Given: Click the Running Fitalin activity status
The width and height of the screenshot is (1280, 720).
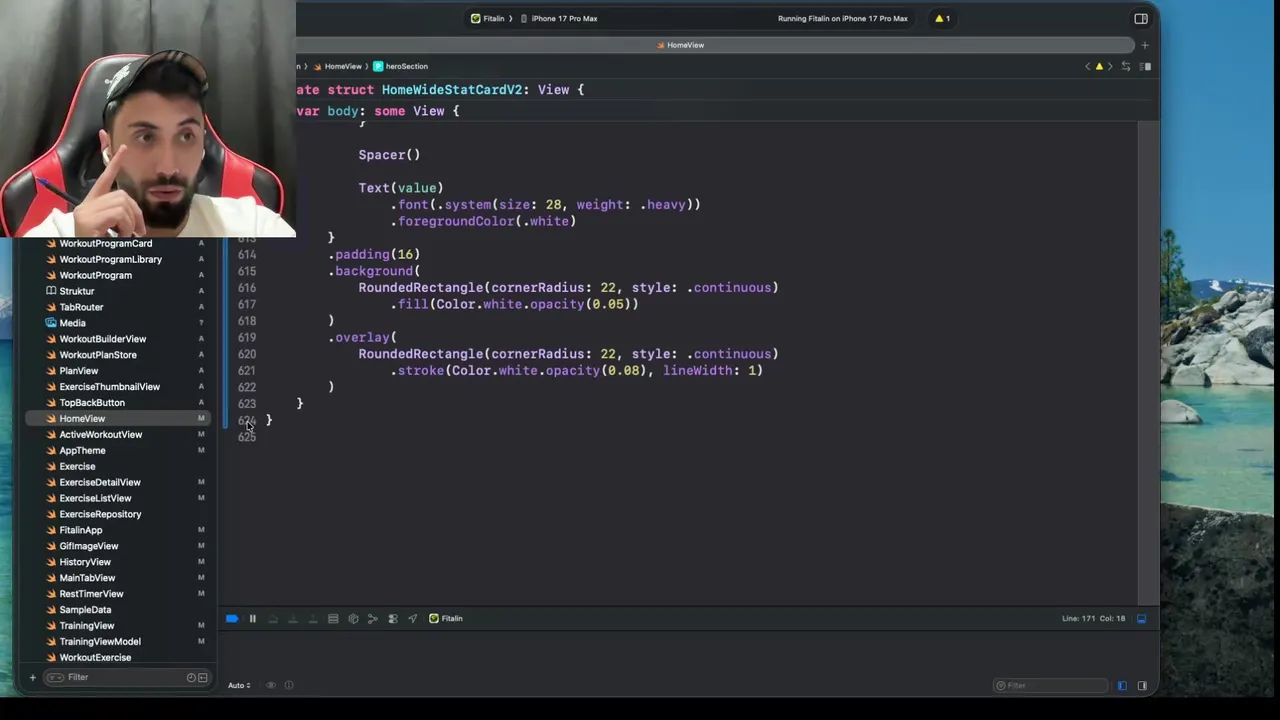Looking at the screenshot, I should click(843, 18).
